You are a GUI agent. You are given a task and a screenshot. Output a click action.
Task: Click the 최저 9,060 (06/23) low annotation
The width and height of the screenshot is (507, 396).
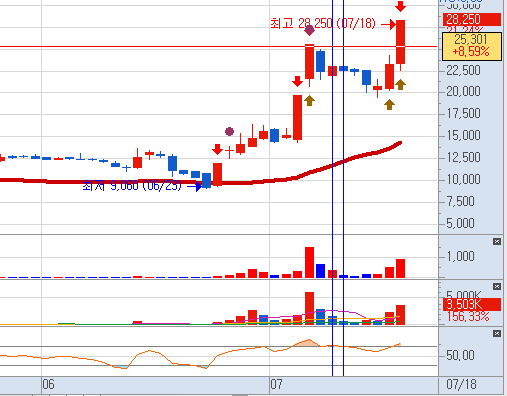coord(132,186)
